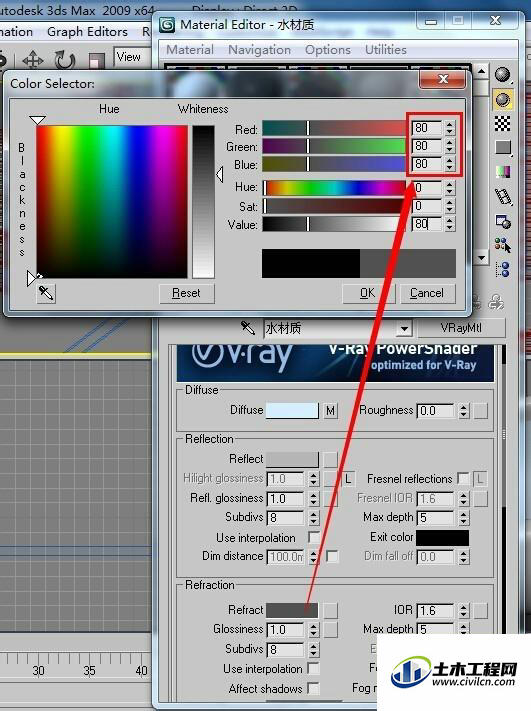531x711 pixels.
Task: Open the Navigation menu
Action: tap(259, 49)
